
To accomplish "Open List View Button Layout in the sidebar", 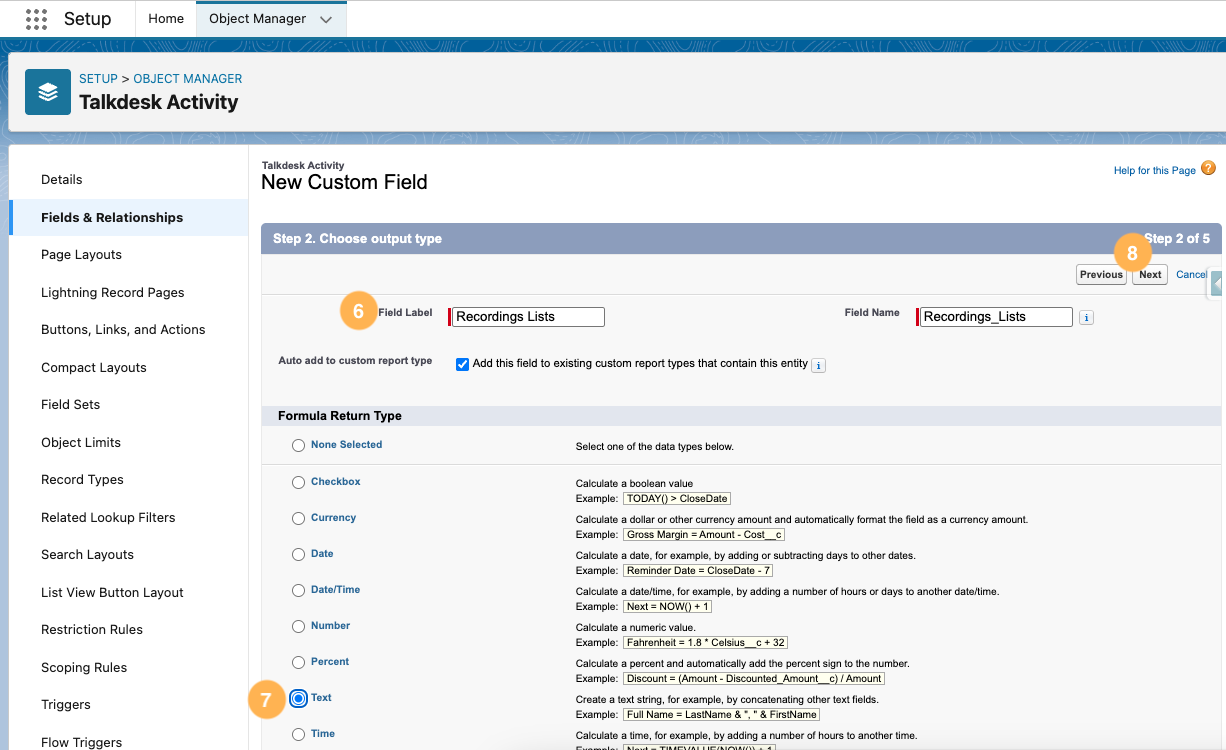I will tap(112, 593).
